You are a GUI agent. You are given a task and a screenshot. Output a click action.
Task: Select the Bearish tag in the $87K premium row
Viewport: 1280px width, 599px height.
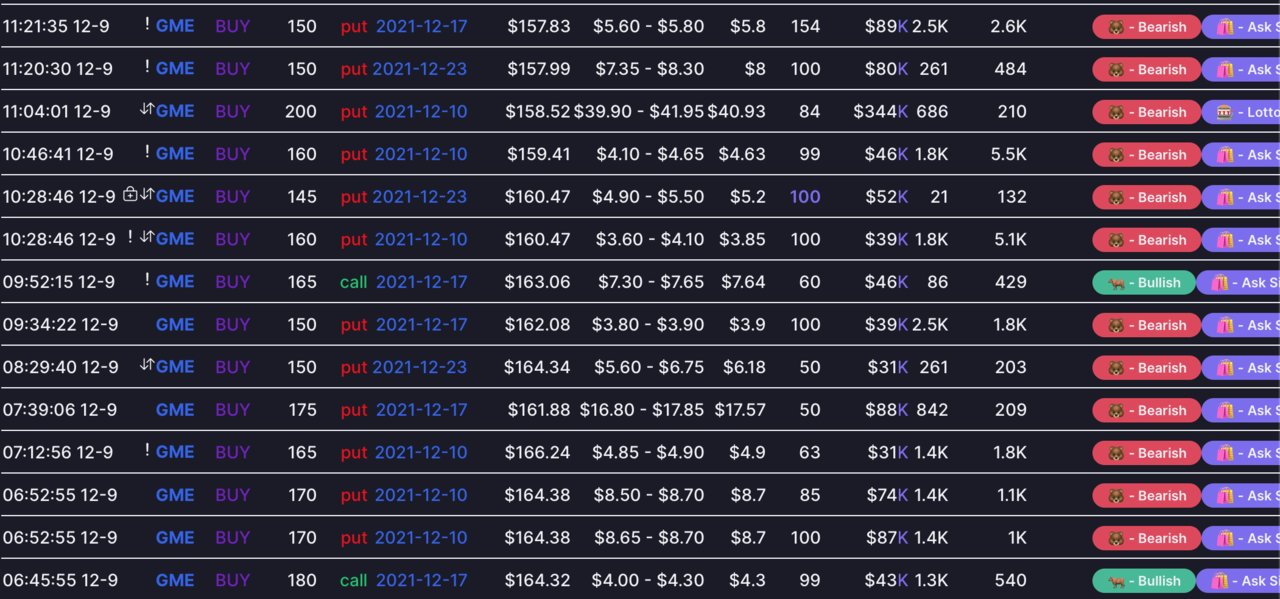coord(1146,538)
